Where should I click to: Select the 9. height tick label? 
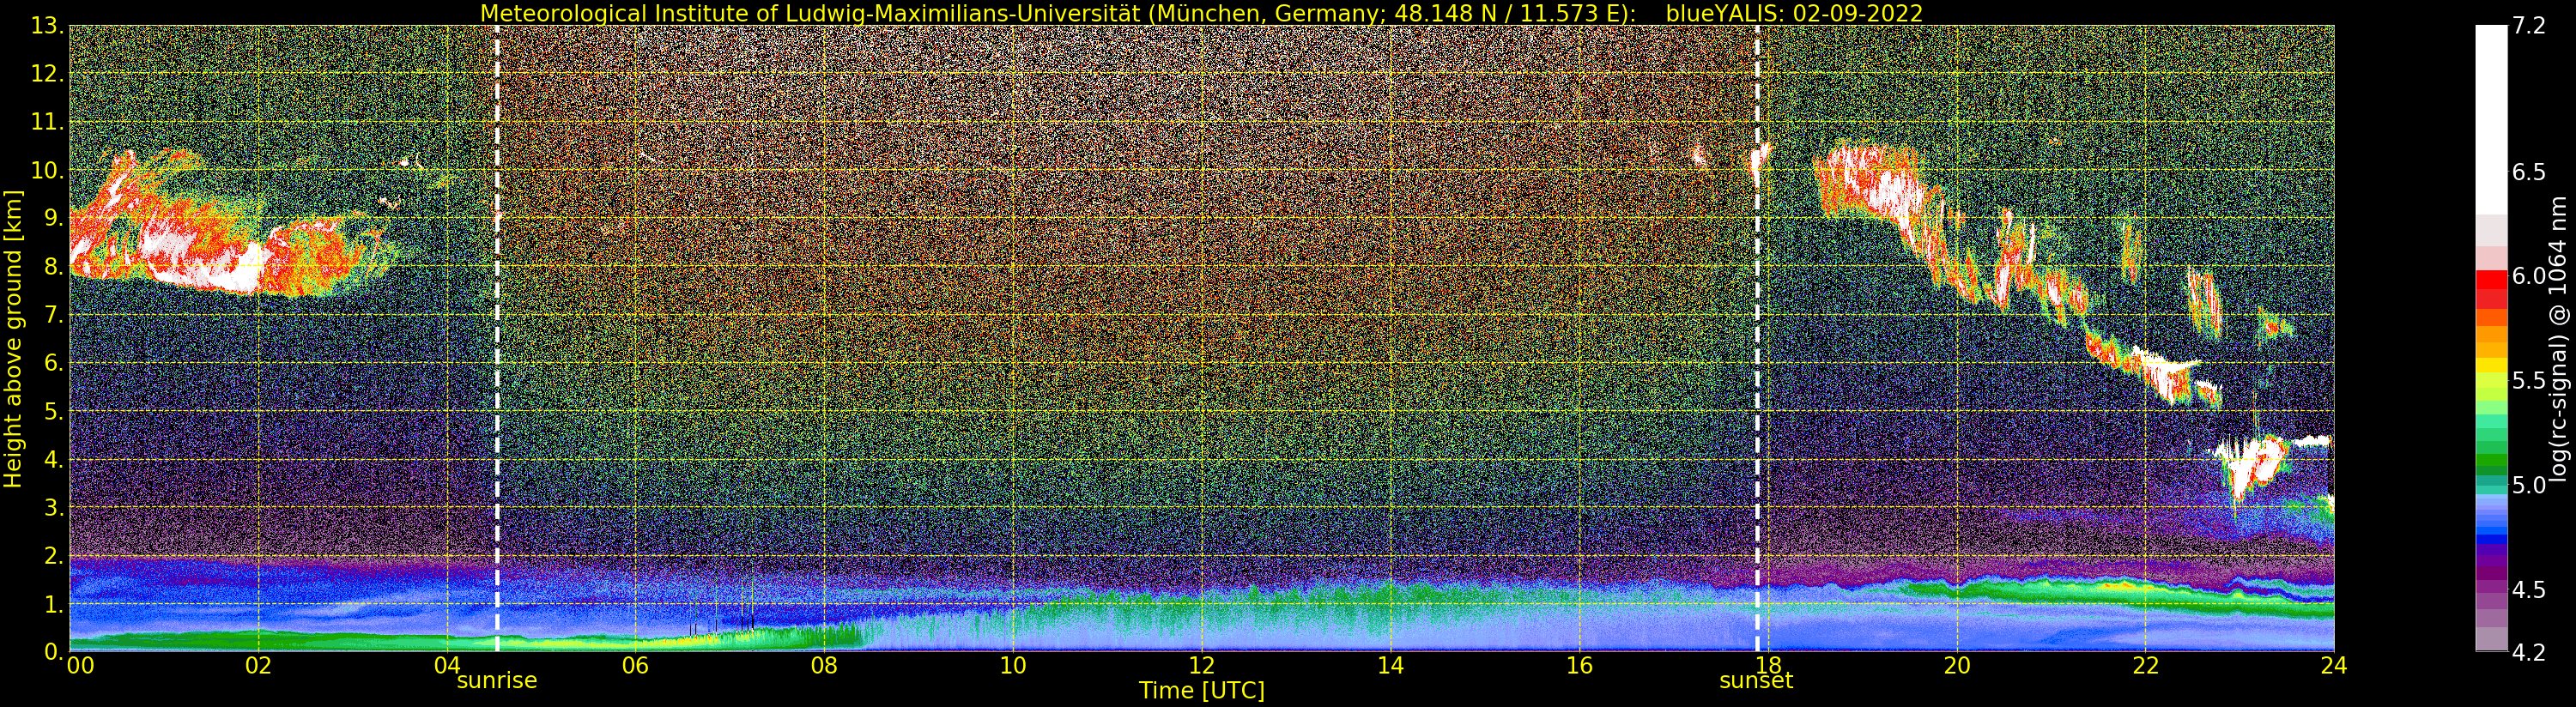(x=54, y=218)
